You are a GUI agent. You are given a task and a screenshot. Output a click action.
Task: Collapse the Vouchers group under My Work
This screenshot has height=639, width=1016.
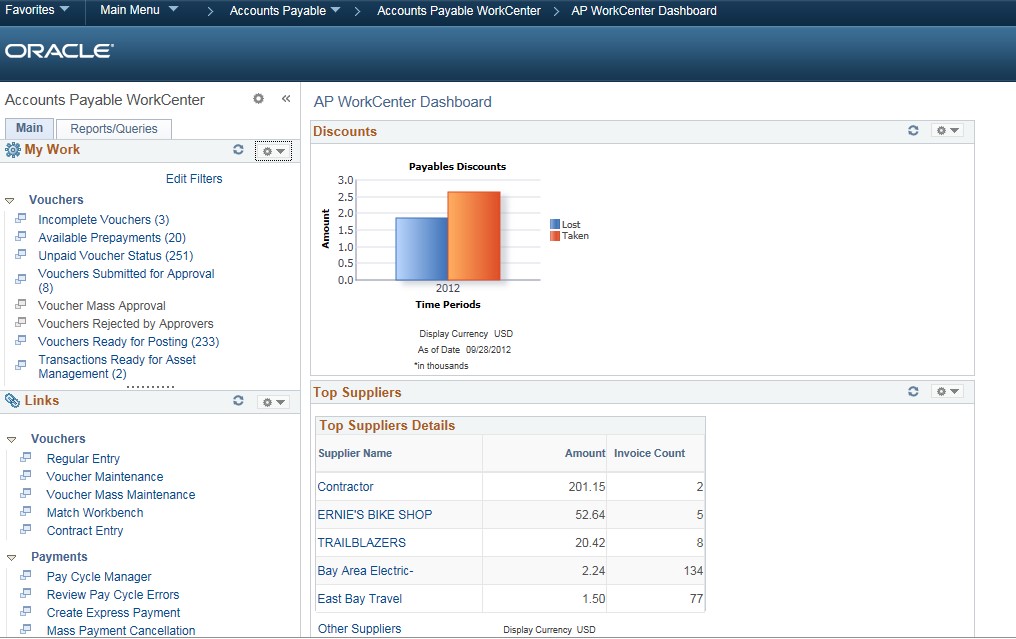10,201
